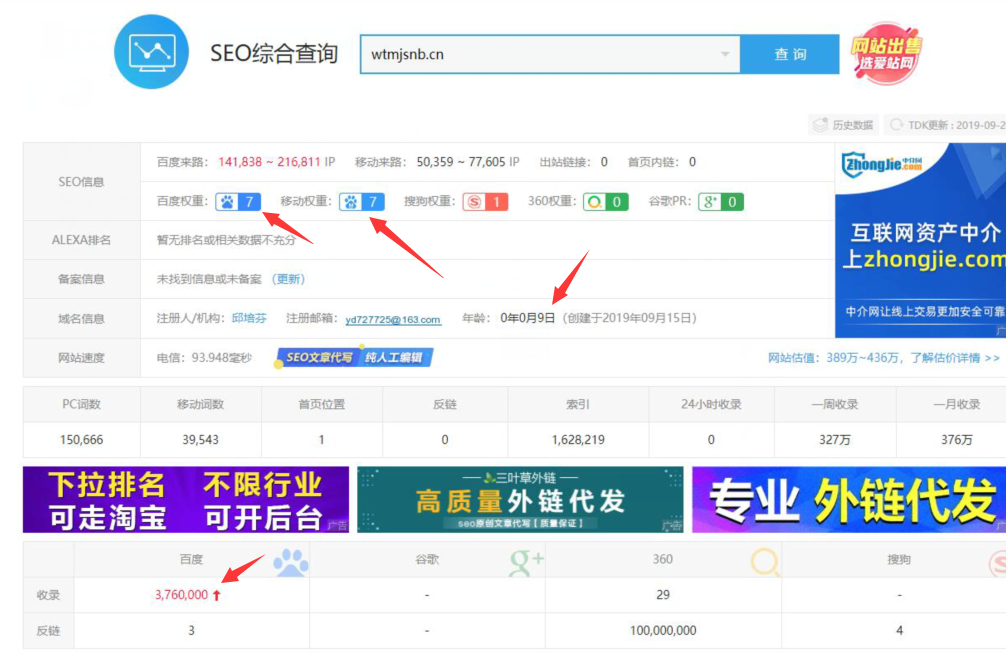Viewport: 1006px width, 654px height.
Task: Click the 首页位置 column header
Action: click(x=321, y=404)
